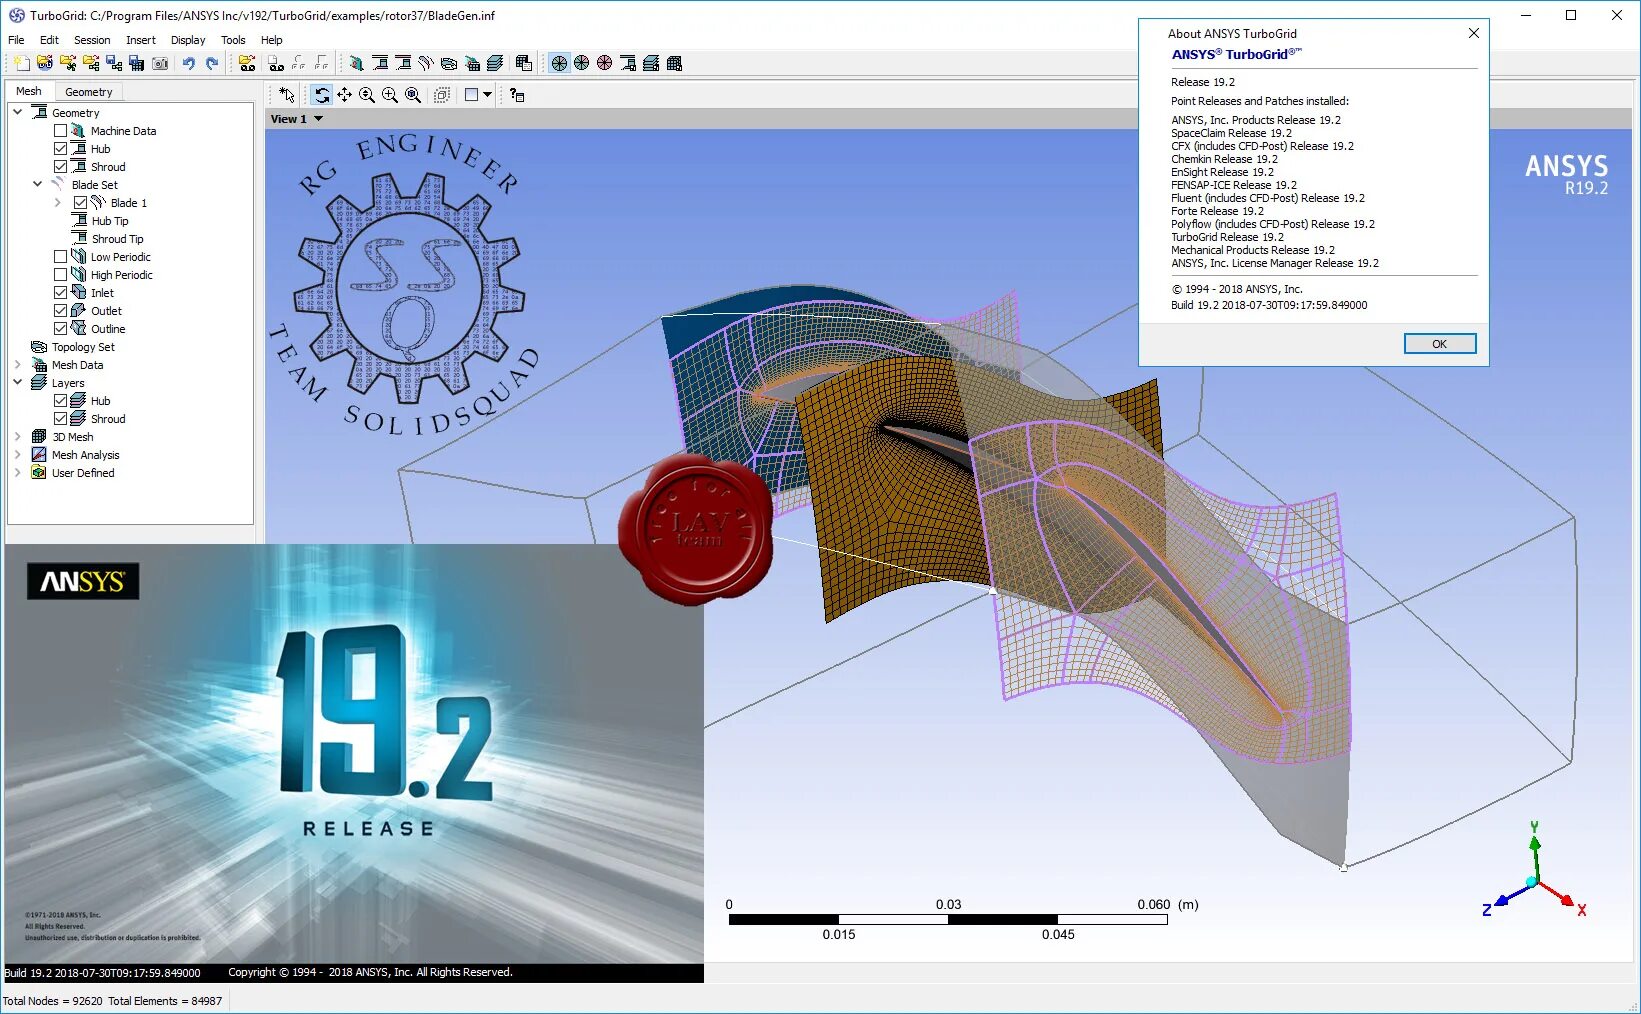Image resolution: width=1641 pixels, height=1014 pixels.
Task: Toggle the Blade 1 checkbox
Action: pos(81,203)
